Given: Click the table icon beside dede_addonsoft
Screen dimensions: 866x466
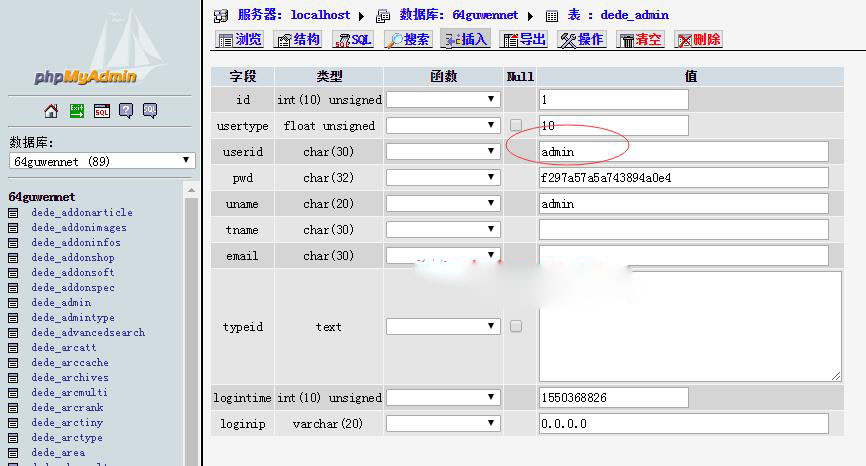Looking at the screenshot, I should 13,273.
